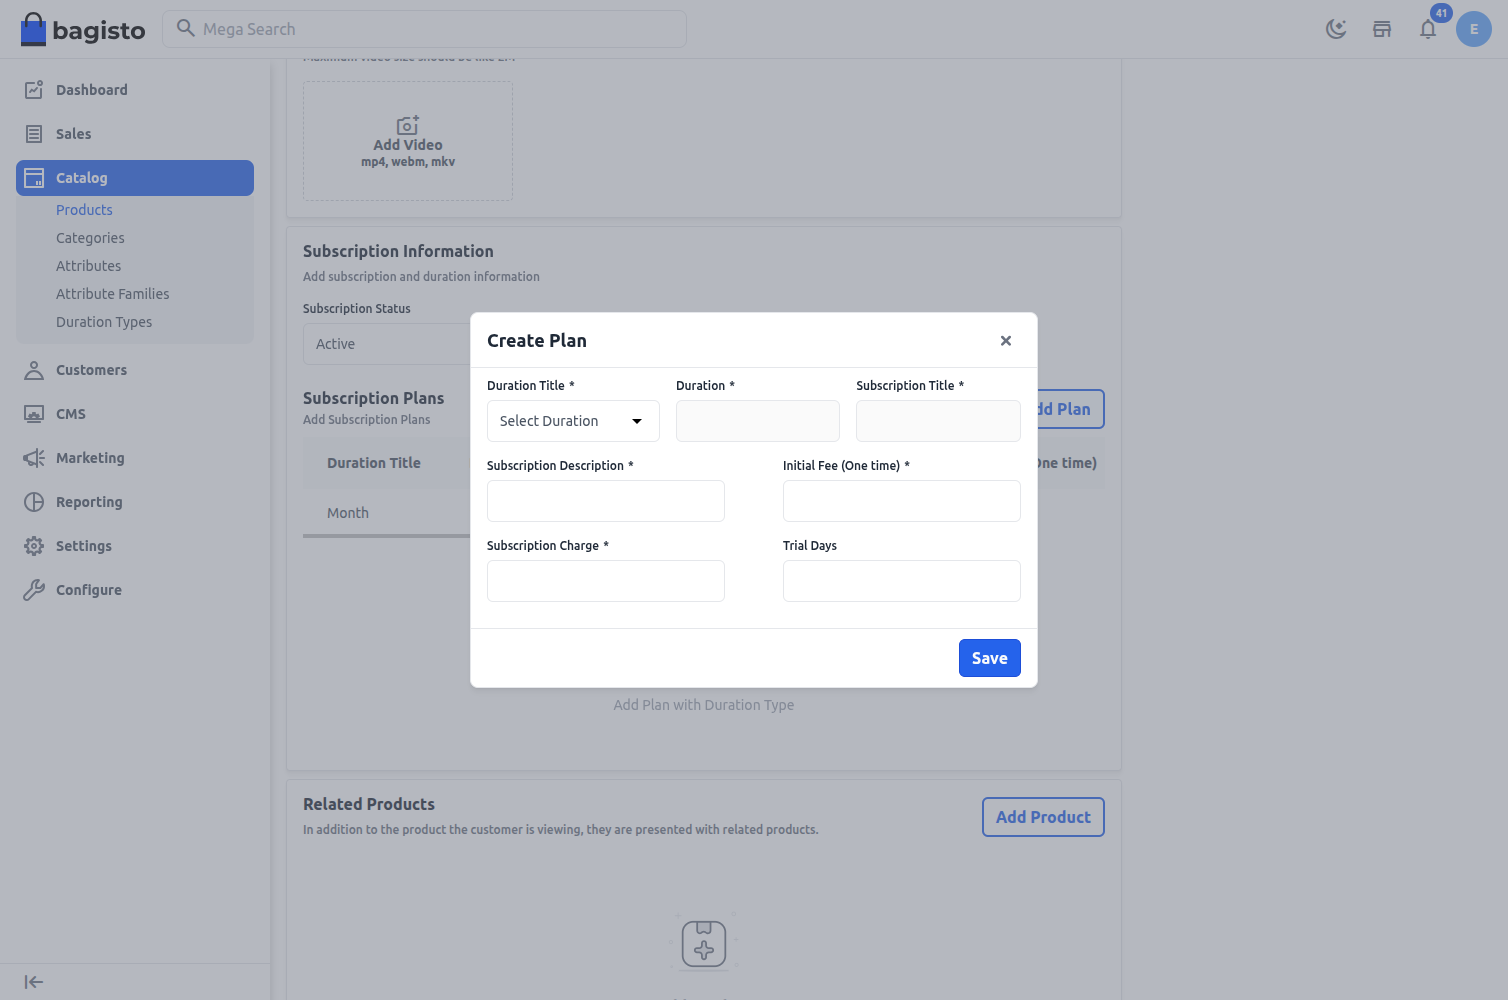This screenshot has height=1000, width=1508.
Task: Switch to the Attribute Families page
Action: click(x=112, y=293)
